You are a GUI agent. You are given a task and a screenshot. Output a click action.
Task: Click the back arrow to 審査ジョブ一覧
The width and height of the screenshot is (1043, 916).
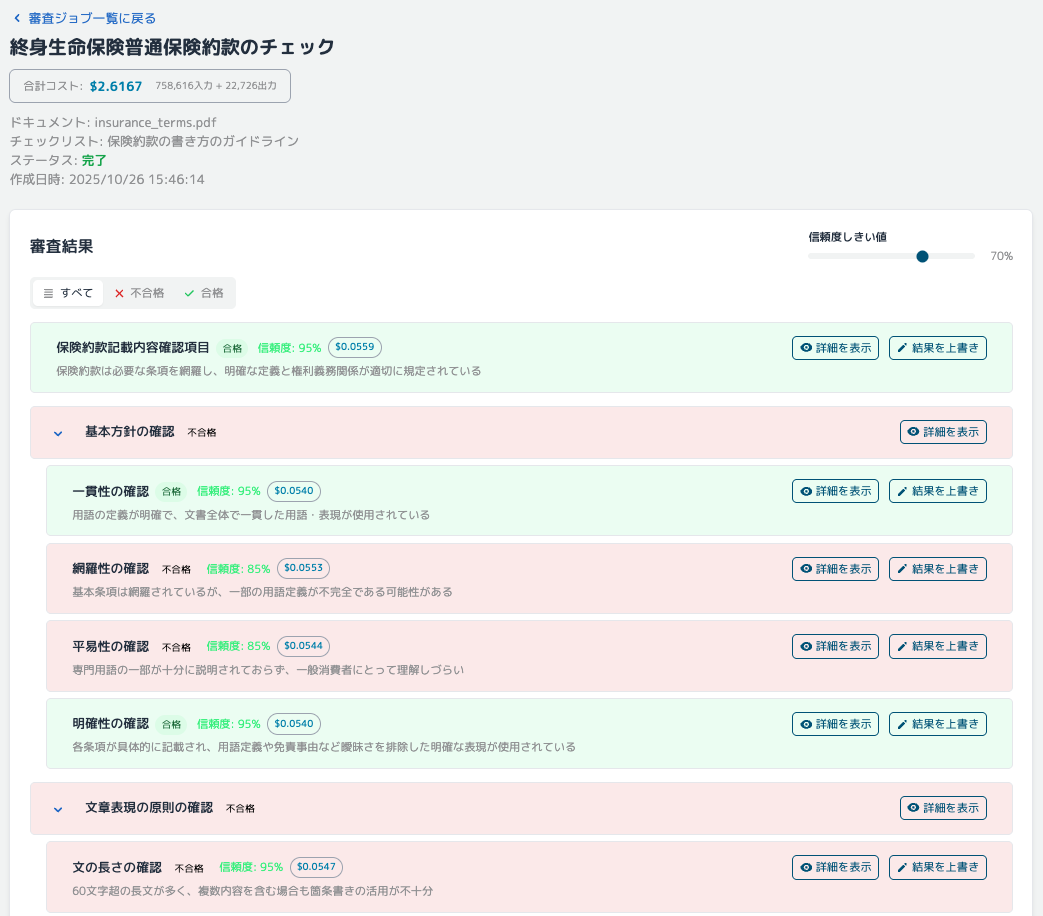click(x=16, y=18)
